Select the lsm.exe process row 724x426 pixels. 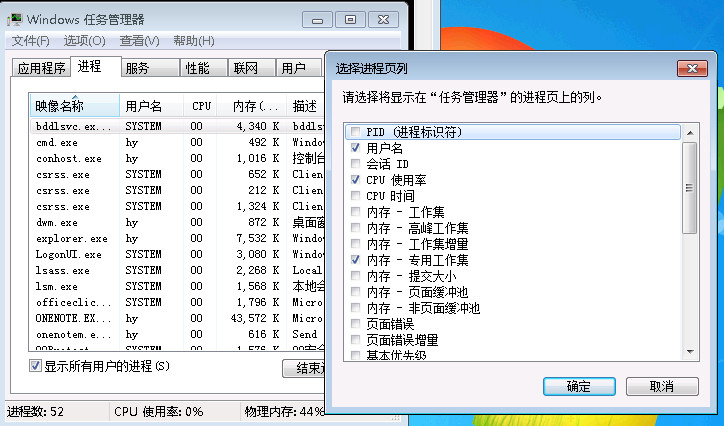pyautogui.click(x=177, y=287)
